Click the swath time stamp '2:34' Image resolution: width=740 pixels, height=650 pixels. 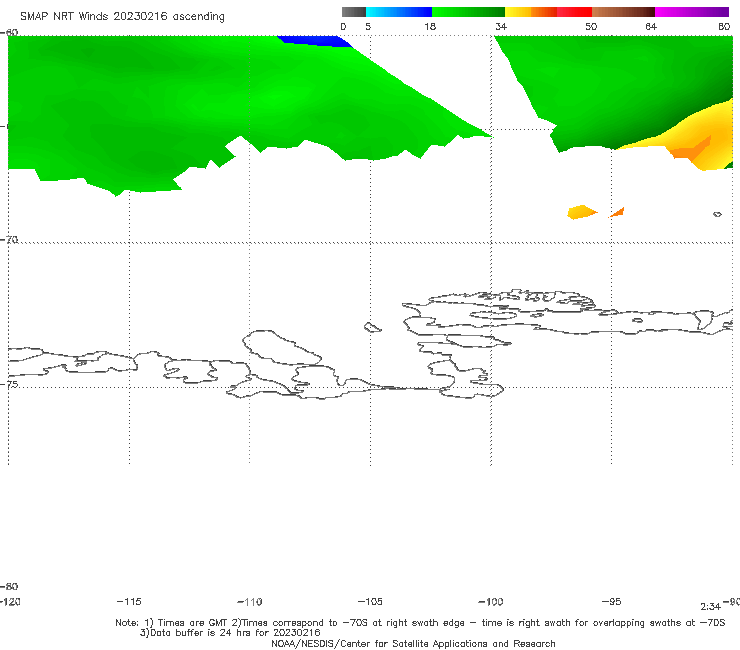coord(710,607)
